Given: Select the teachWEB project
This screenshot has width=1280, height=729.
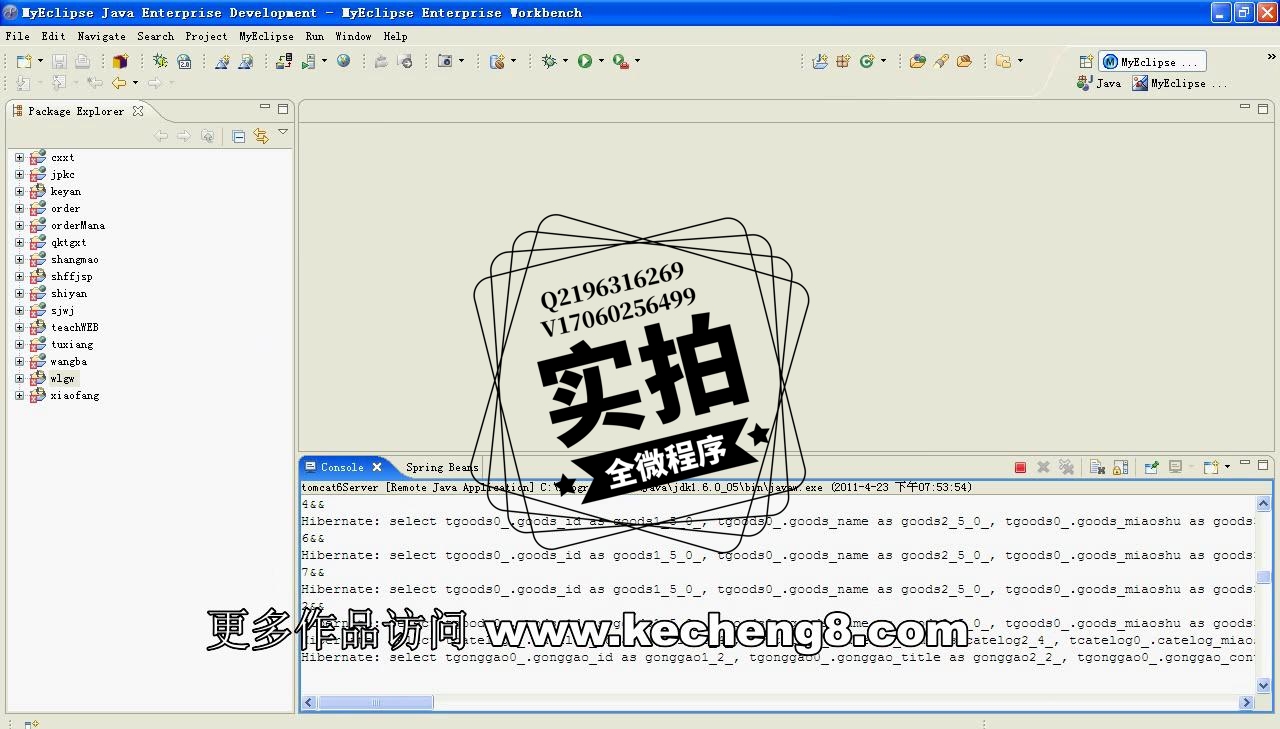Looking at the screenshot, I should click(x=75, y=328).
